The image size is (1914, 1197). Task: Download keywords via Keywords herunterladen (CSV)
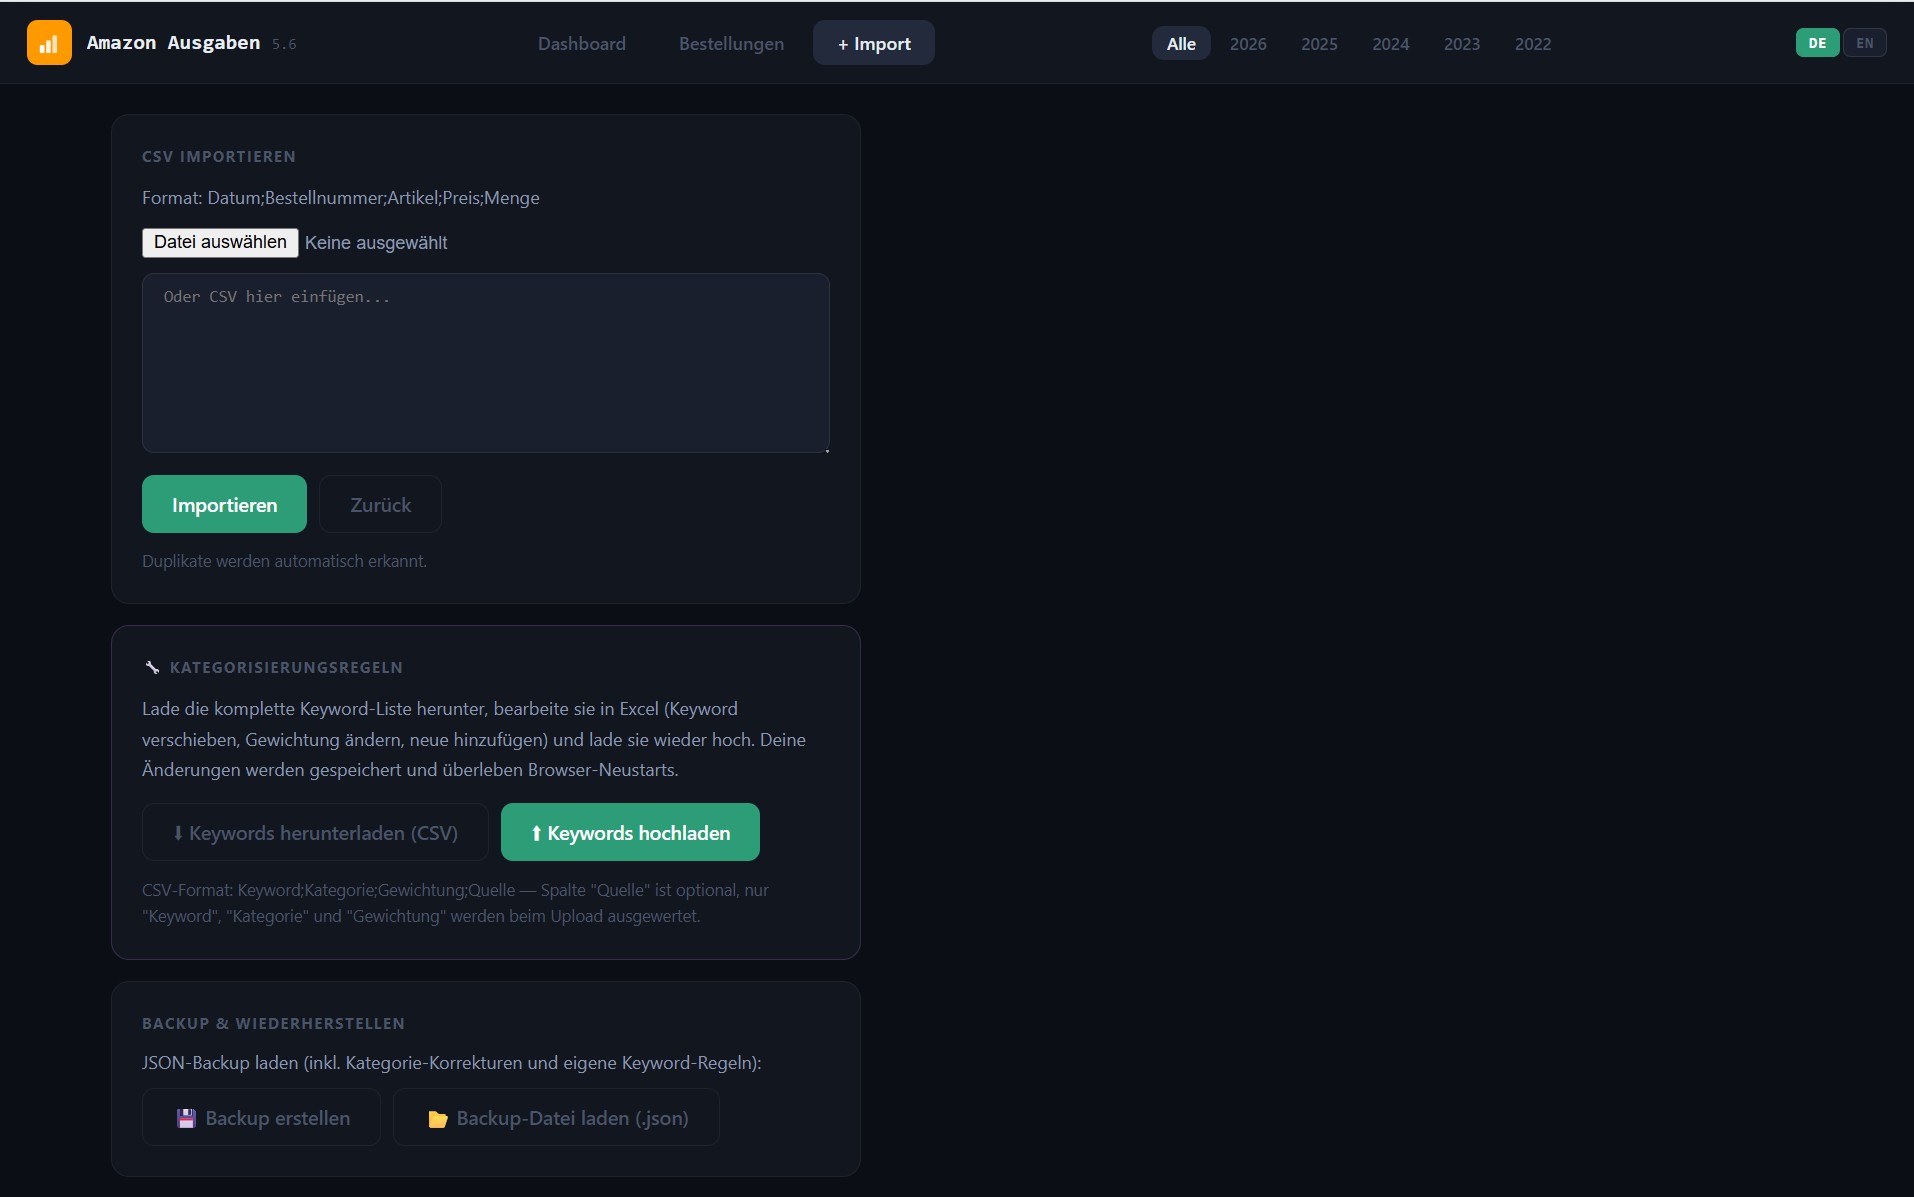[x=315, y=832]
